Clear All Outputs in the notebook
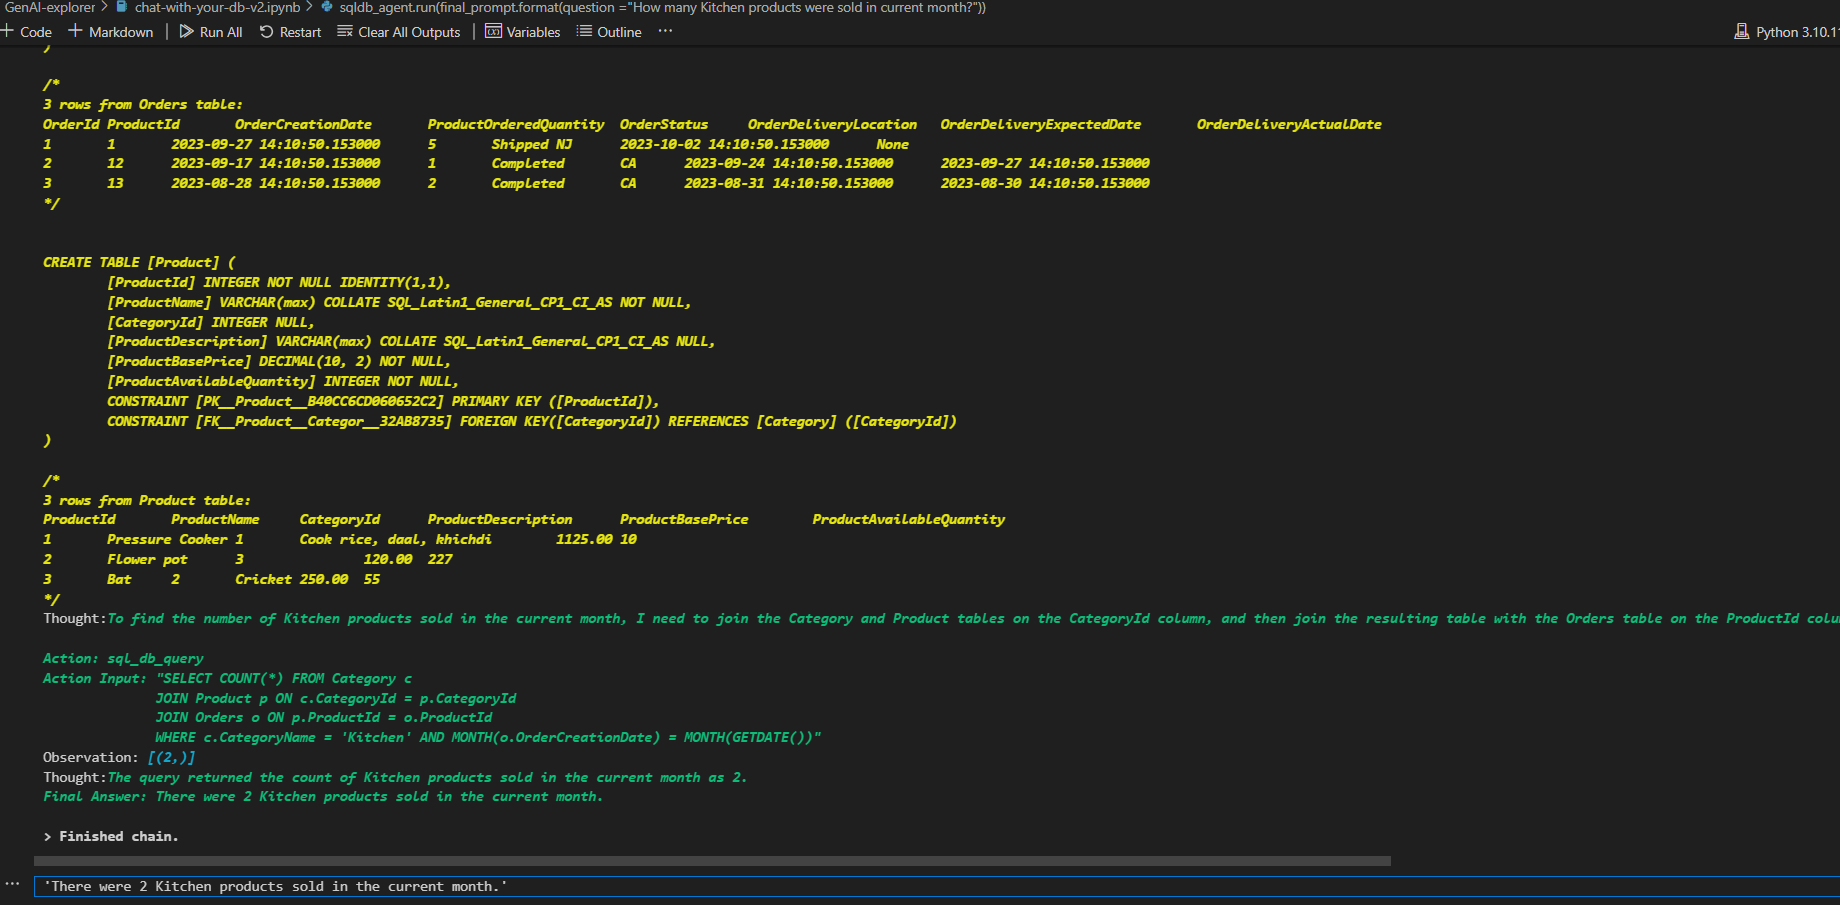The width and height of the screenshot is (1840, 905). (x=399, y=32)
